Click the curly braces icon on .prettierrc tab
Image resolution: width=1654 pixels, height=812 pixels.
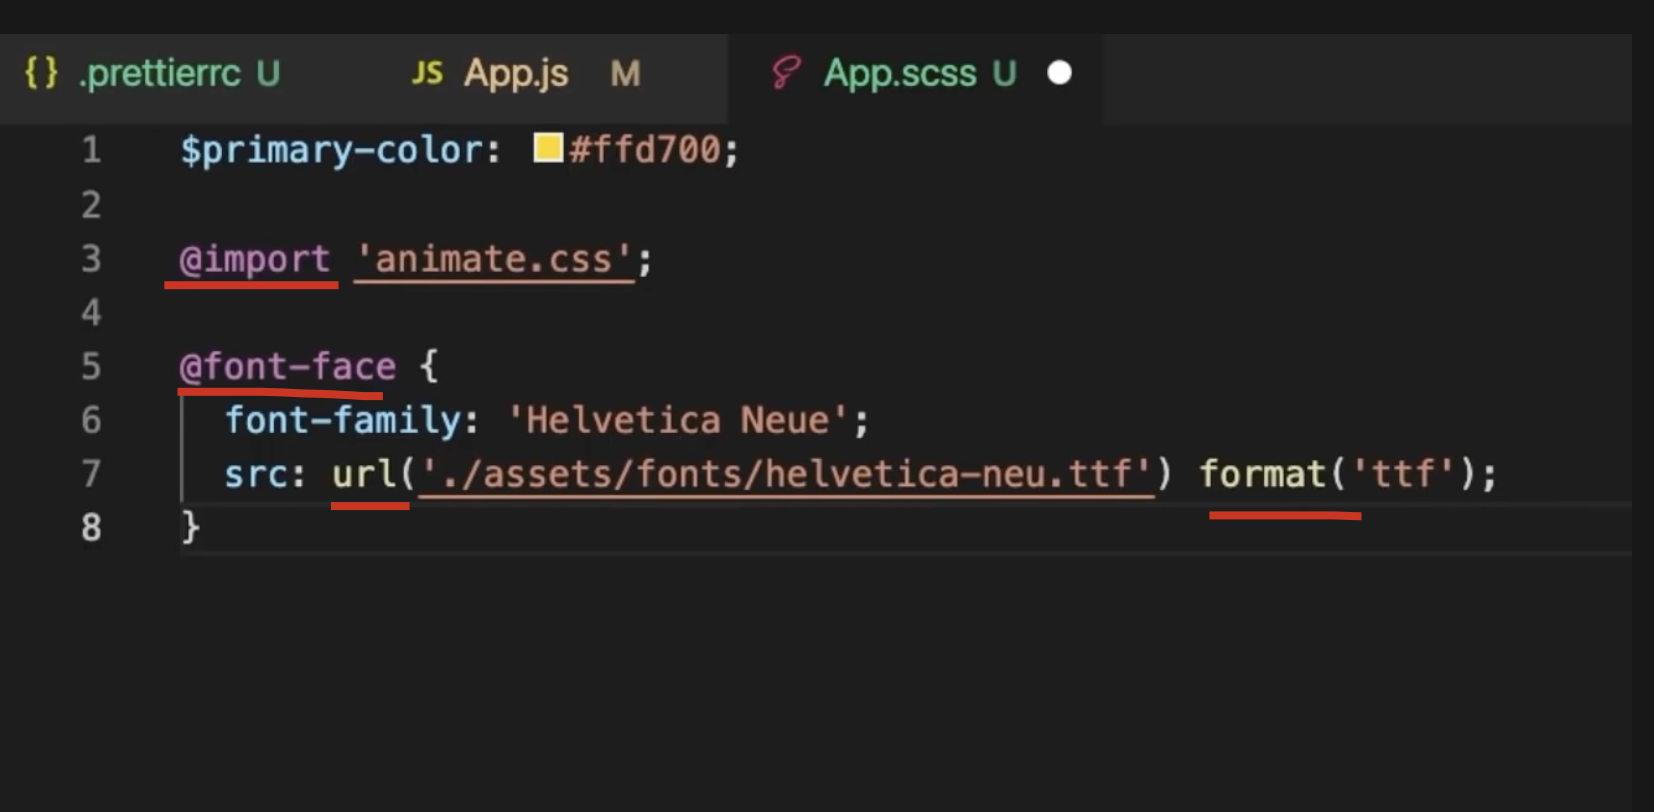(42, 73)
